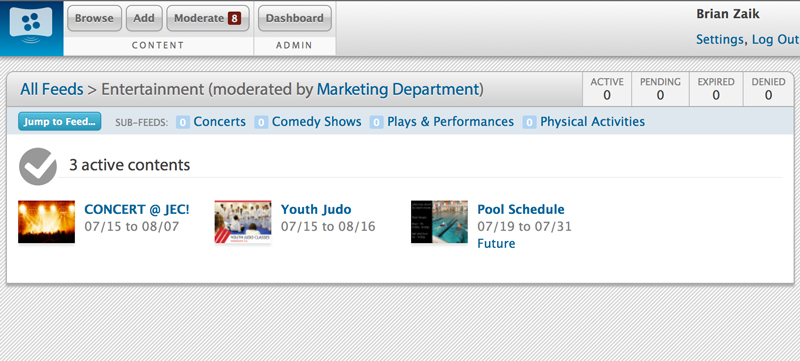Navigate to All Feeds breadcrumb
The image size is (800, 361).
tap(52, 89)
